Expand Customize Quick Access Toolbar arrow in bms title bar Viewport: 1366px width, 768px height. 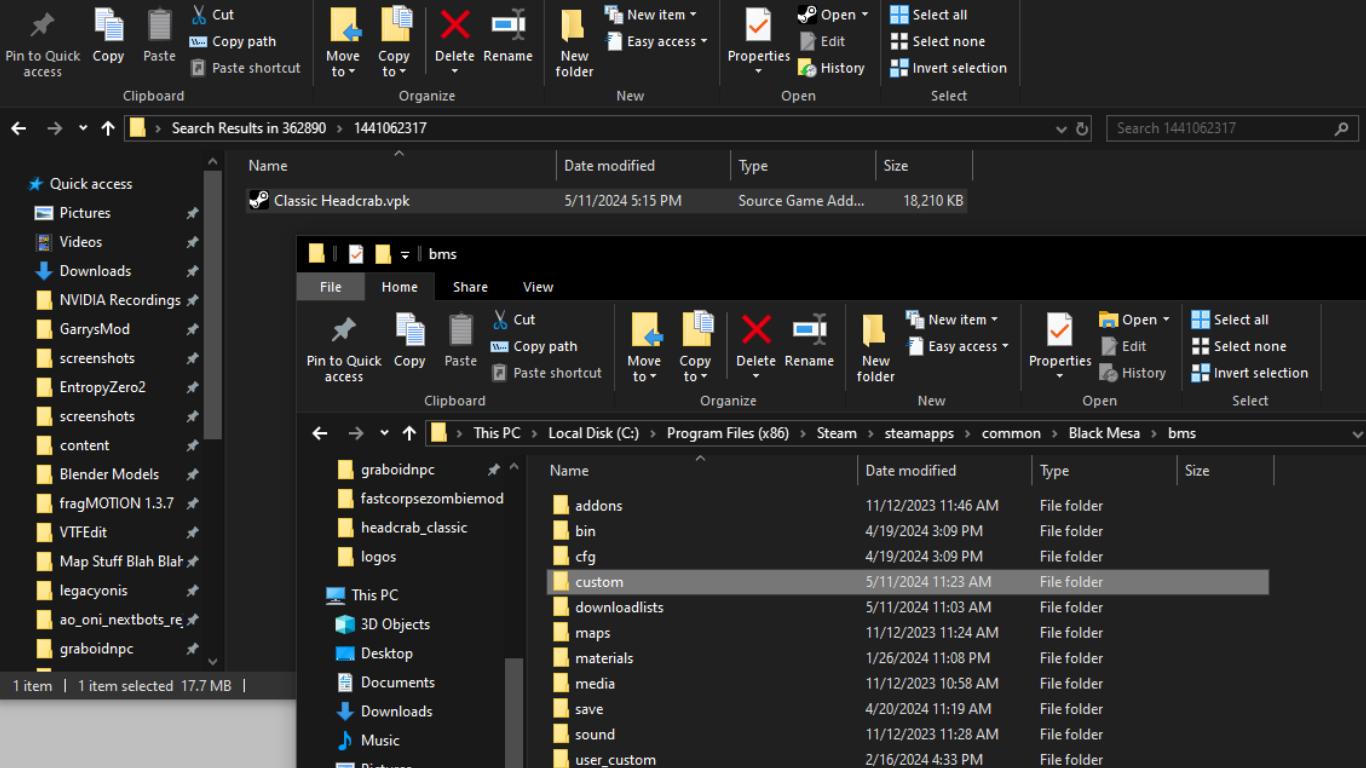[x=405, y=255]
